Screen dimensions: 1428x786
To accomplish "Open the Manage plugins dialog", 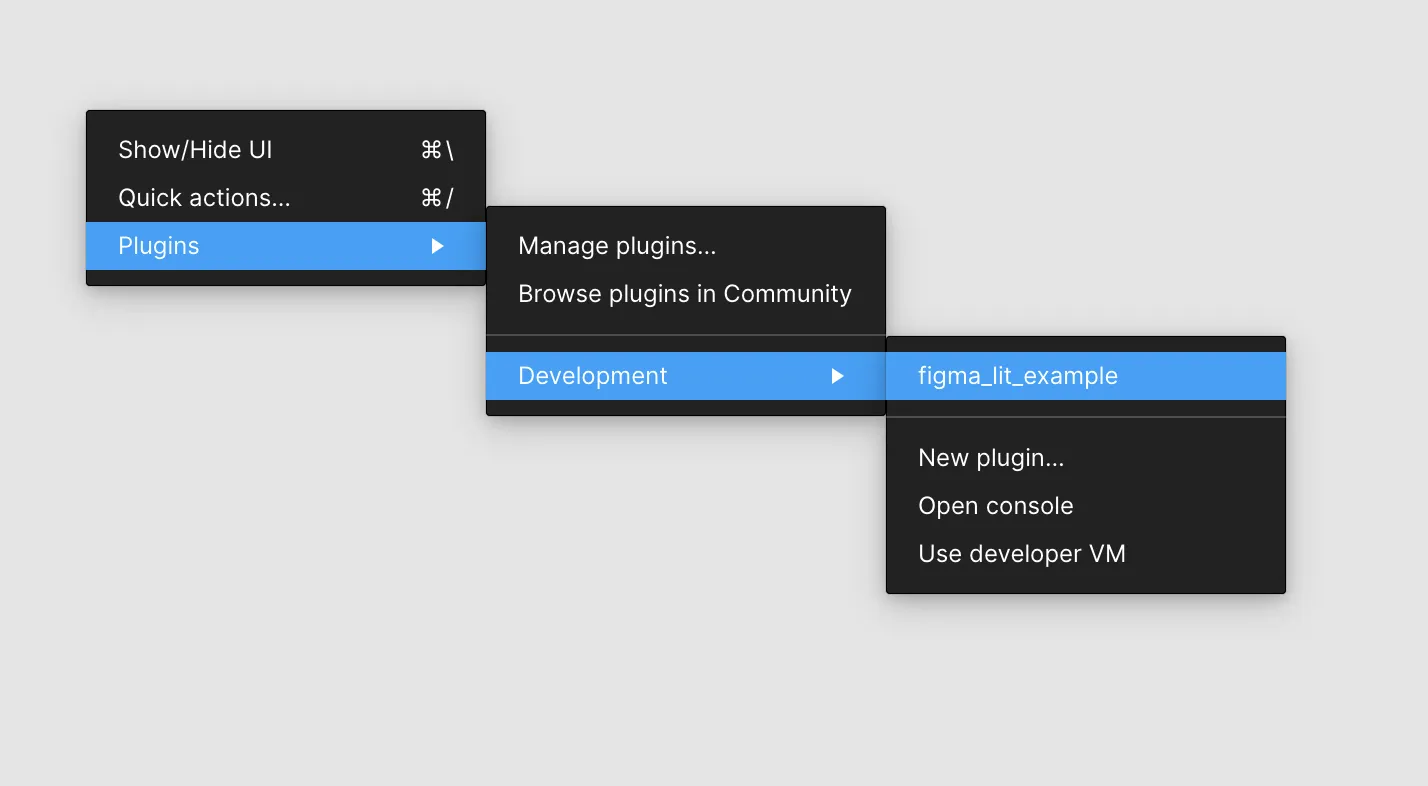I will (617, 246).
